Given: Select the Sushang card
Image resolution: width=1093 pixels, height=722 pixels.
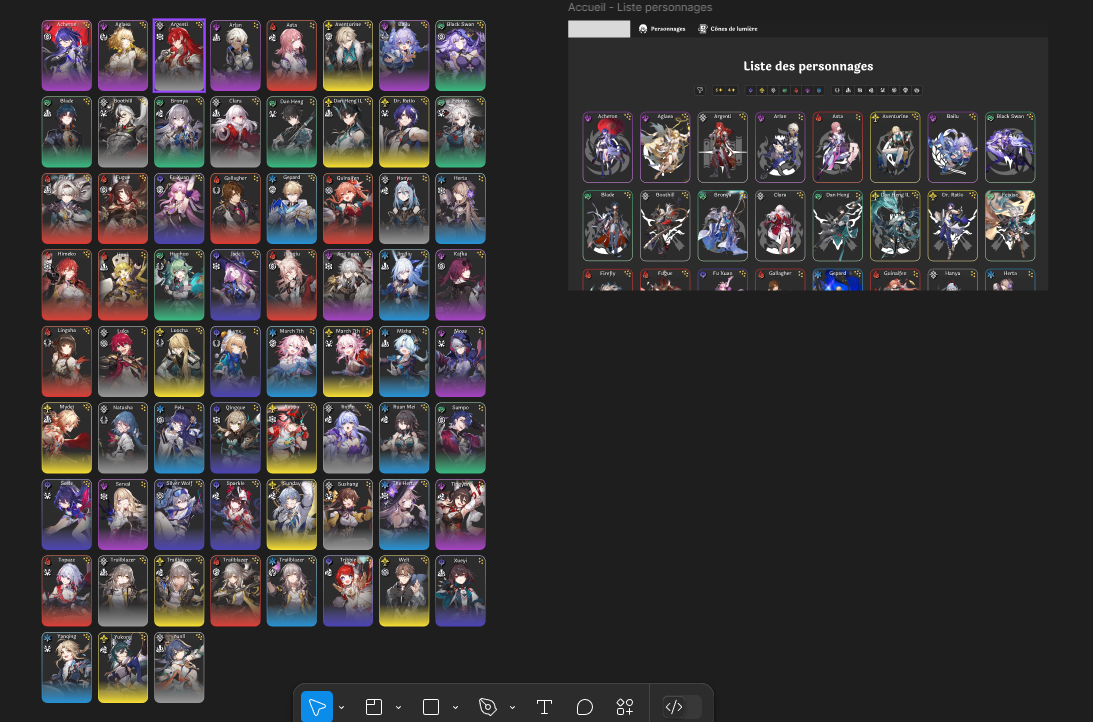Looking at the screenshot, I should (x=348, y=514).
